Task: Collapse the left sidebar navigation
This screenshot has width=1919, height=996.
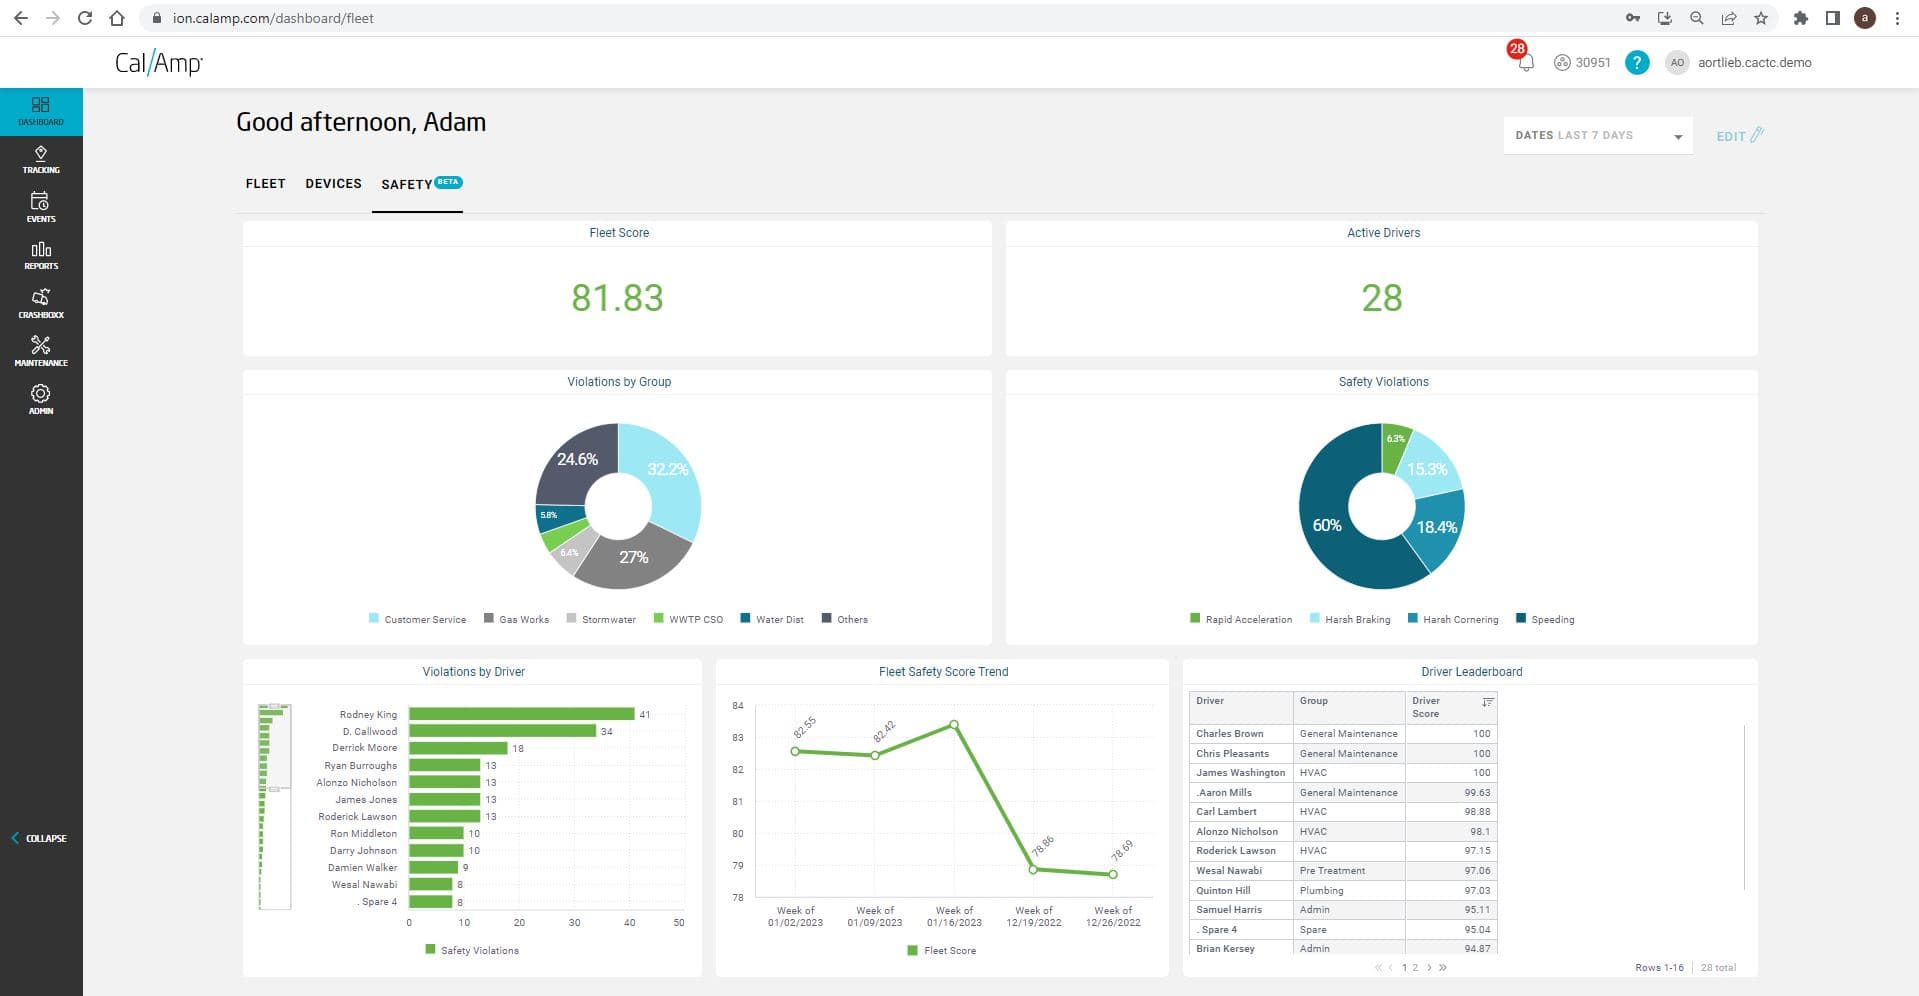Action: tap(40, 838)
